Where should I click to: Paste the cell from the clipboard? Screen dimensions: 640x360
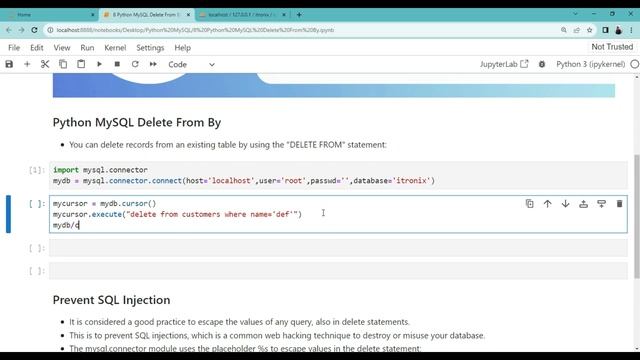[81, 64]
